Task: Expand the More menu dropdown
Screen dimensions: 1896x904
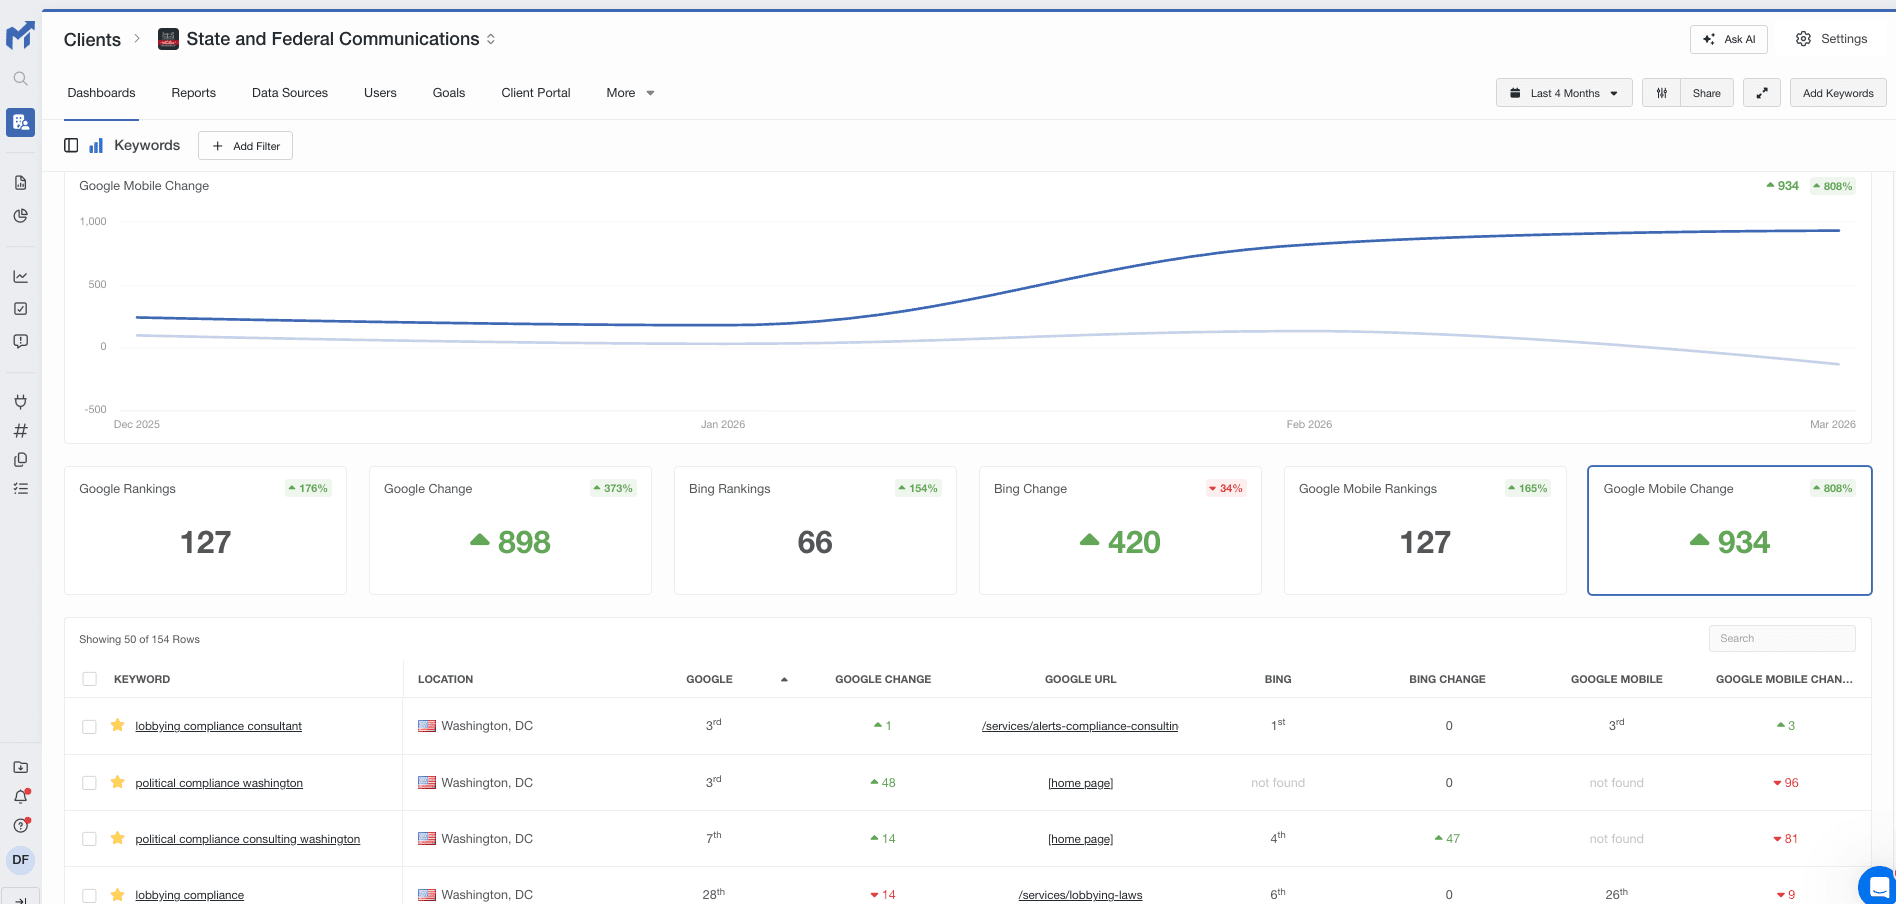Action: tap(630, 93)
